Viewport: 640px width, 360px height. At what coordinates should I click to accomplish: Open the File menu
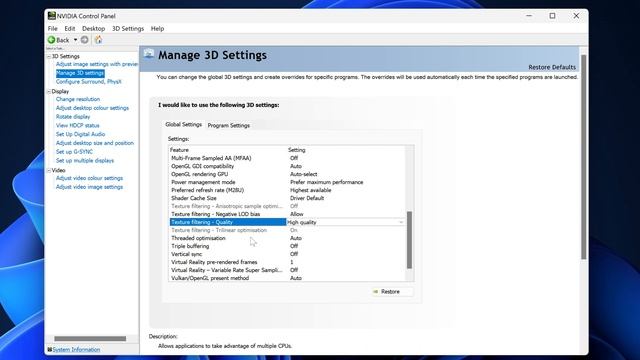pos(53,29)
